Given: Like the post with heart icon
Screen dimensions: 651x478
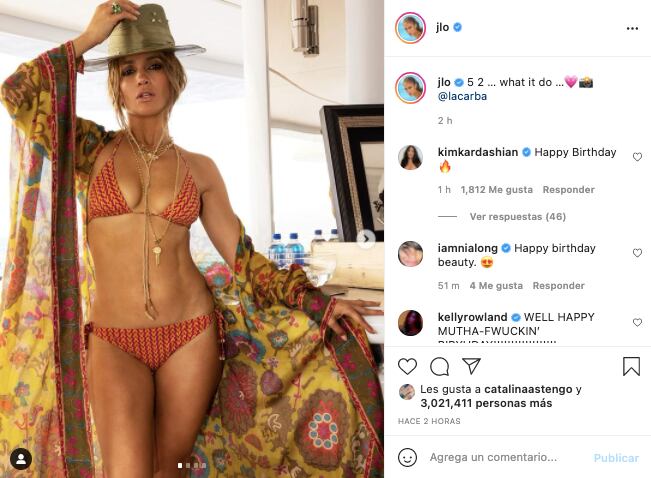Looking at the screenshot, I should (x=407, y=367).
